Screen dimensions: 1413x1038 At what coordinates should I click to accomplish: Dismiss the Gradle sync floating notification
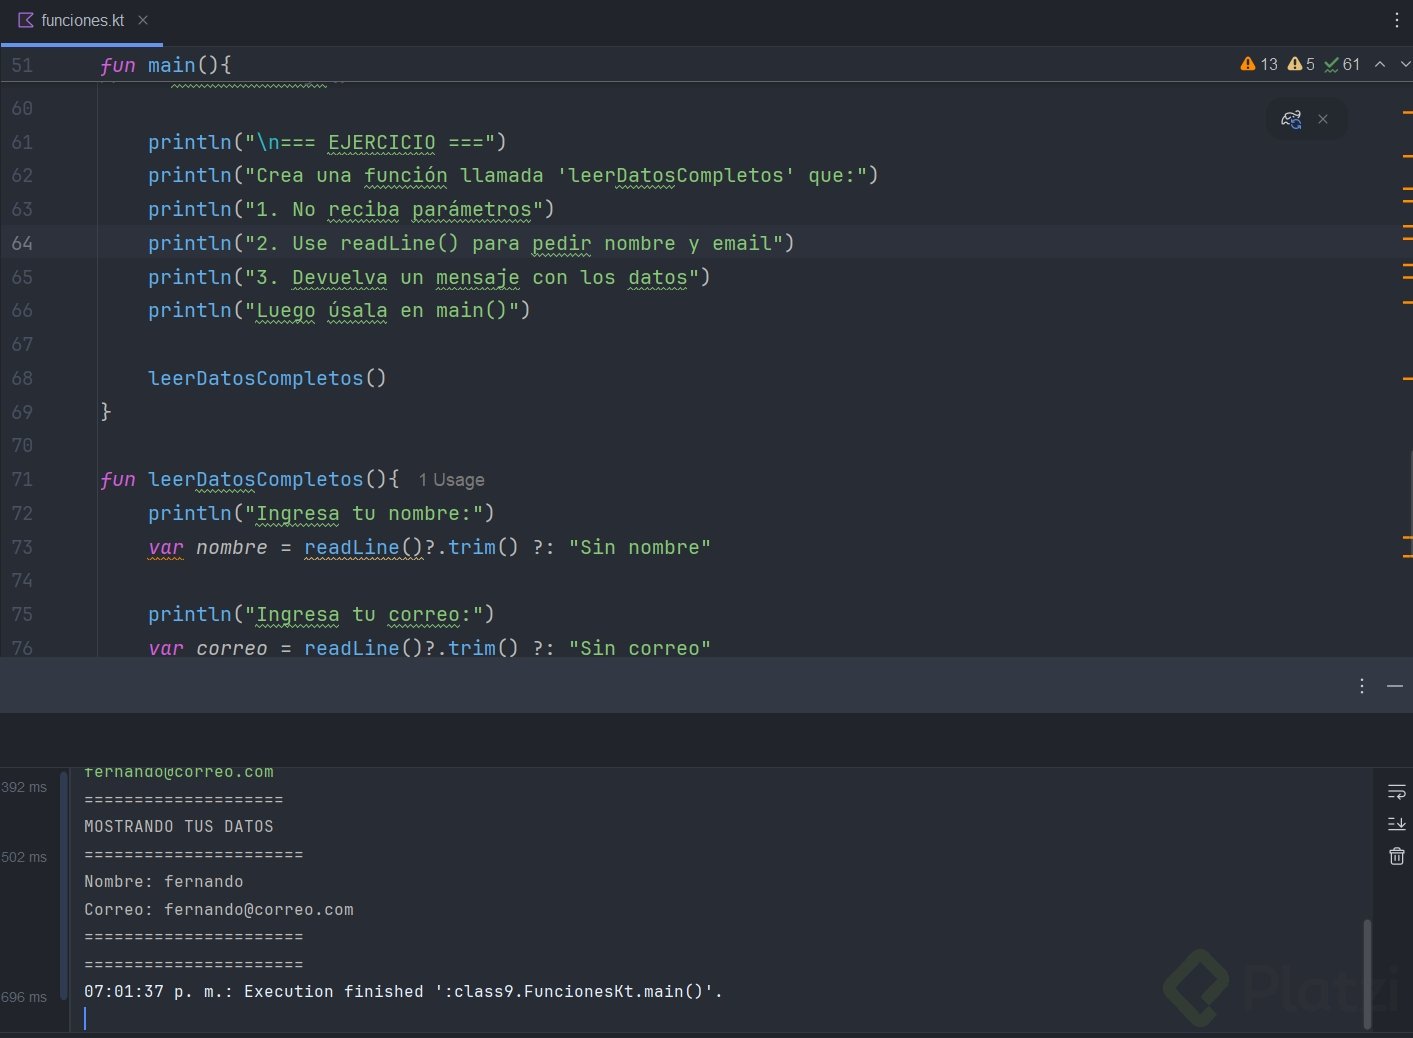click(1323, 119)
